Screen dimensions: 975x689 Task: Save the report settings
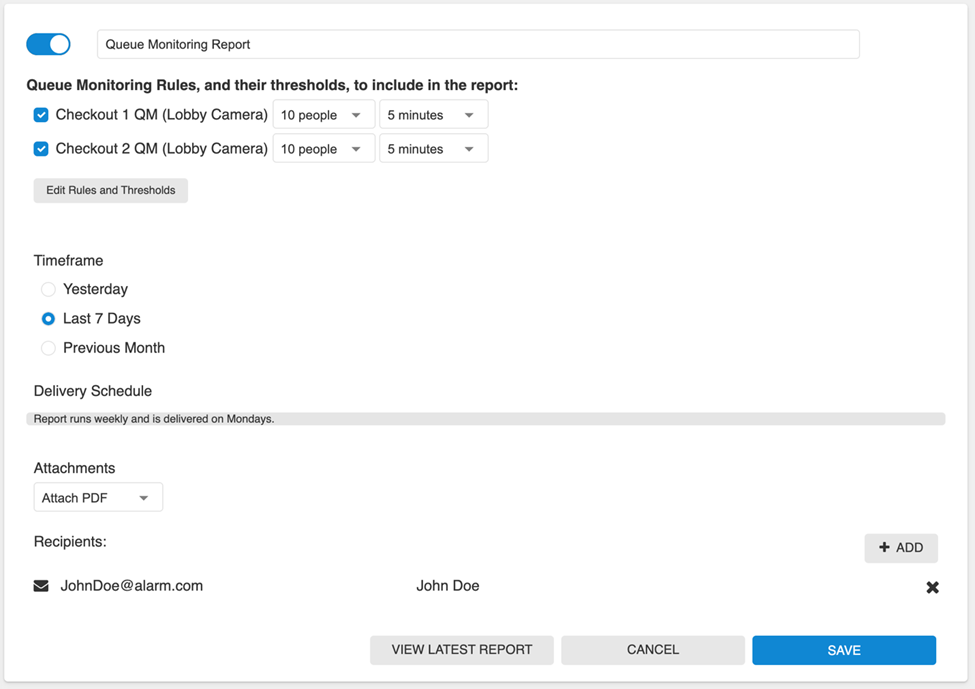coord(844,650)
